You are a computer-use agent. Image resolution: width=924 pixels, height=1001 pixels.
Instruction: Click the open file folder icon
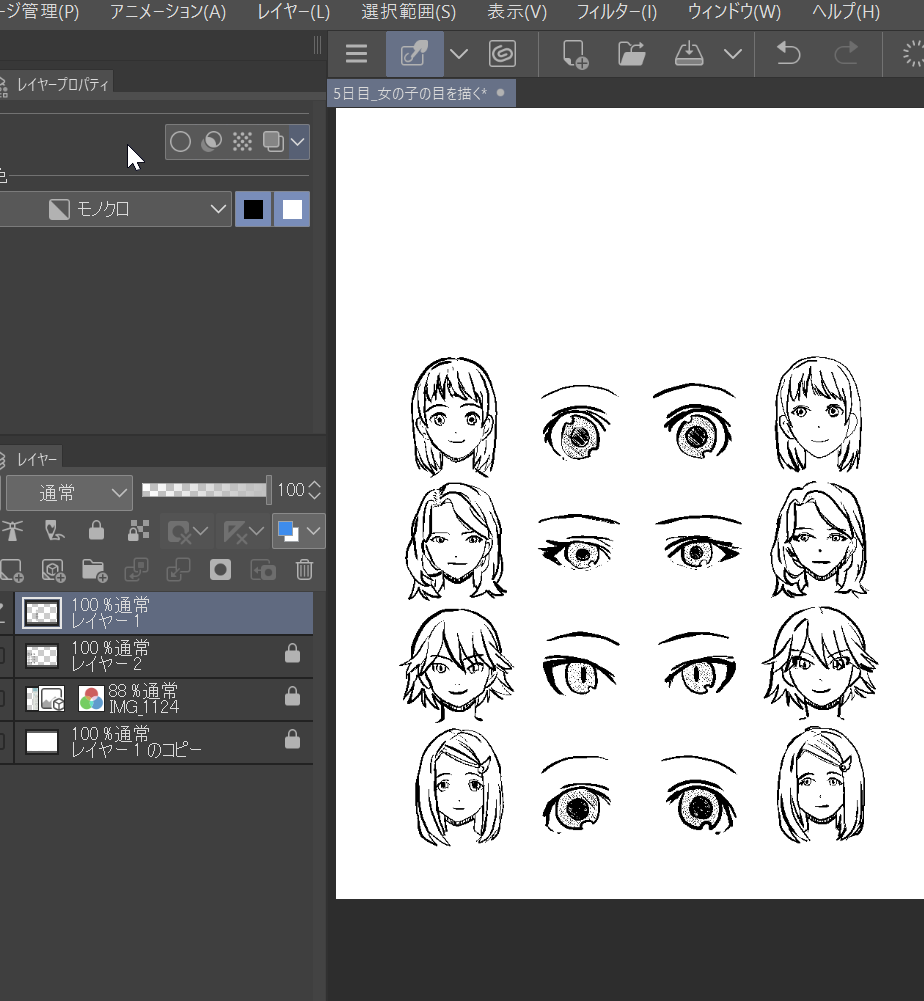click(x=631, y=54)
